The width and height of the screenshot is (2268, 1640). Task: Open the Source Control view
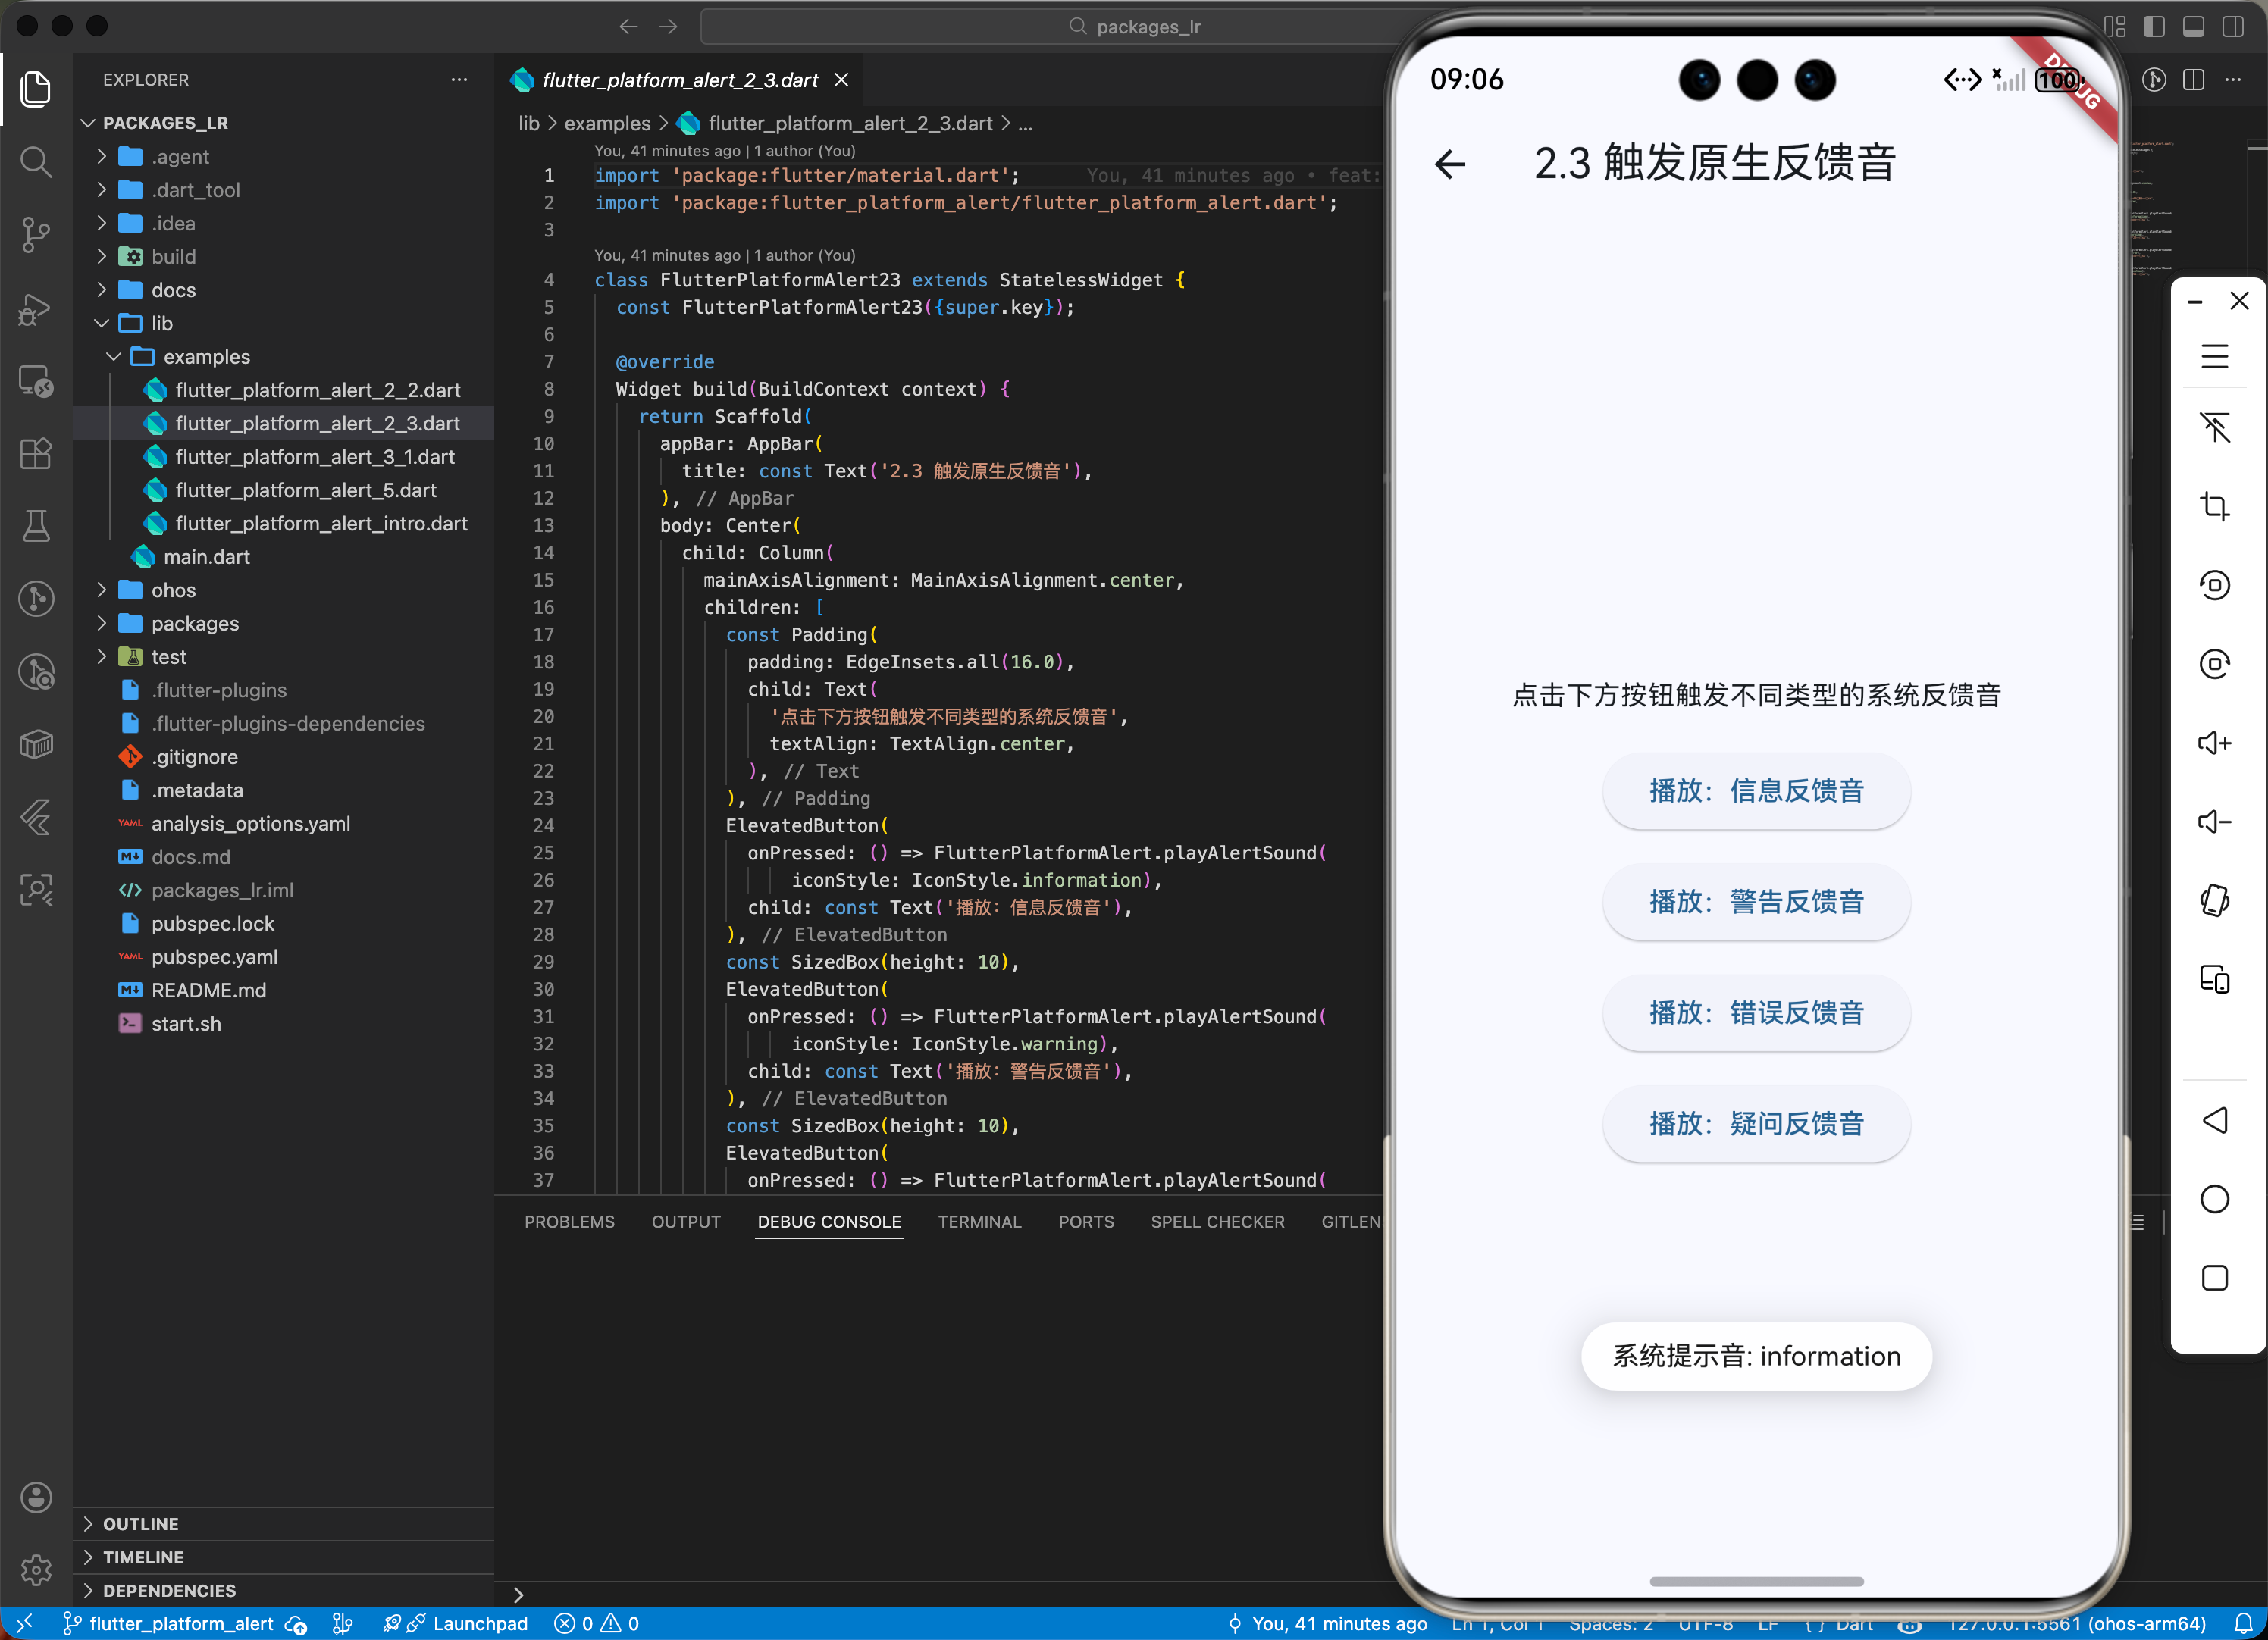(36, 234)
